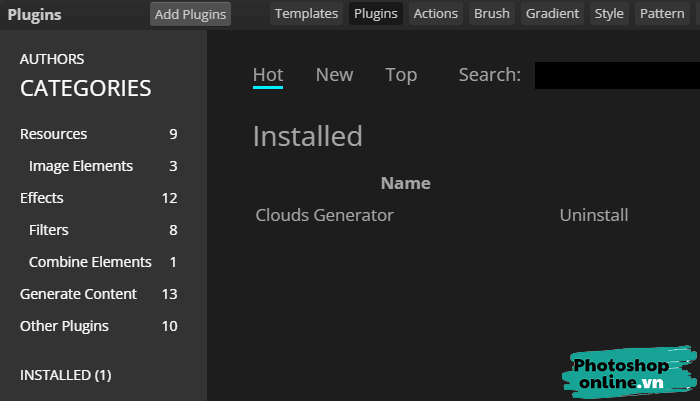Screen dimensions: 700x401
Task: Show the New plugins list
Action: click(x=334, y=75)
